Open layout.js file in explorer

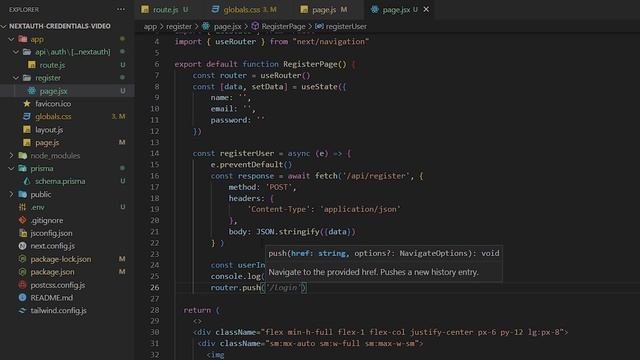click(x=49, y=129)
